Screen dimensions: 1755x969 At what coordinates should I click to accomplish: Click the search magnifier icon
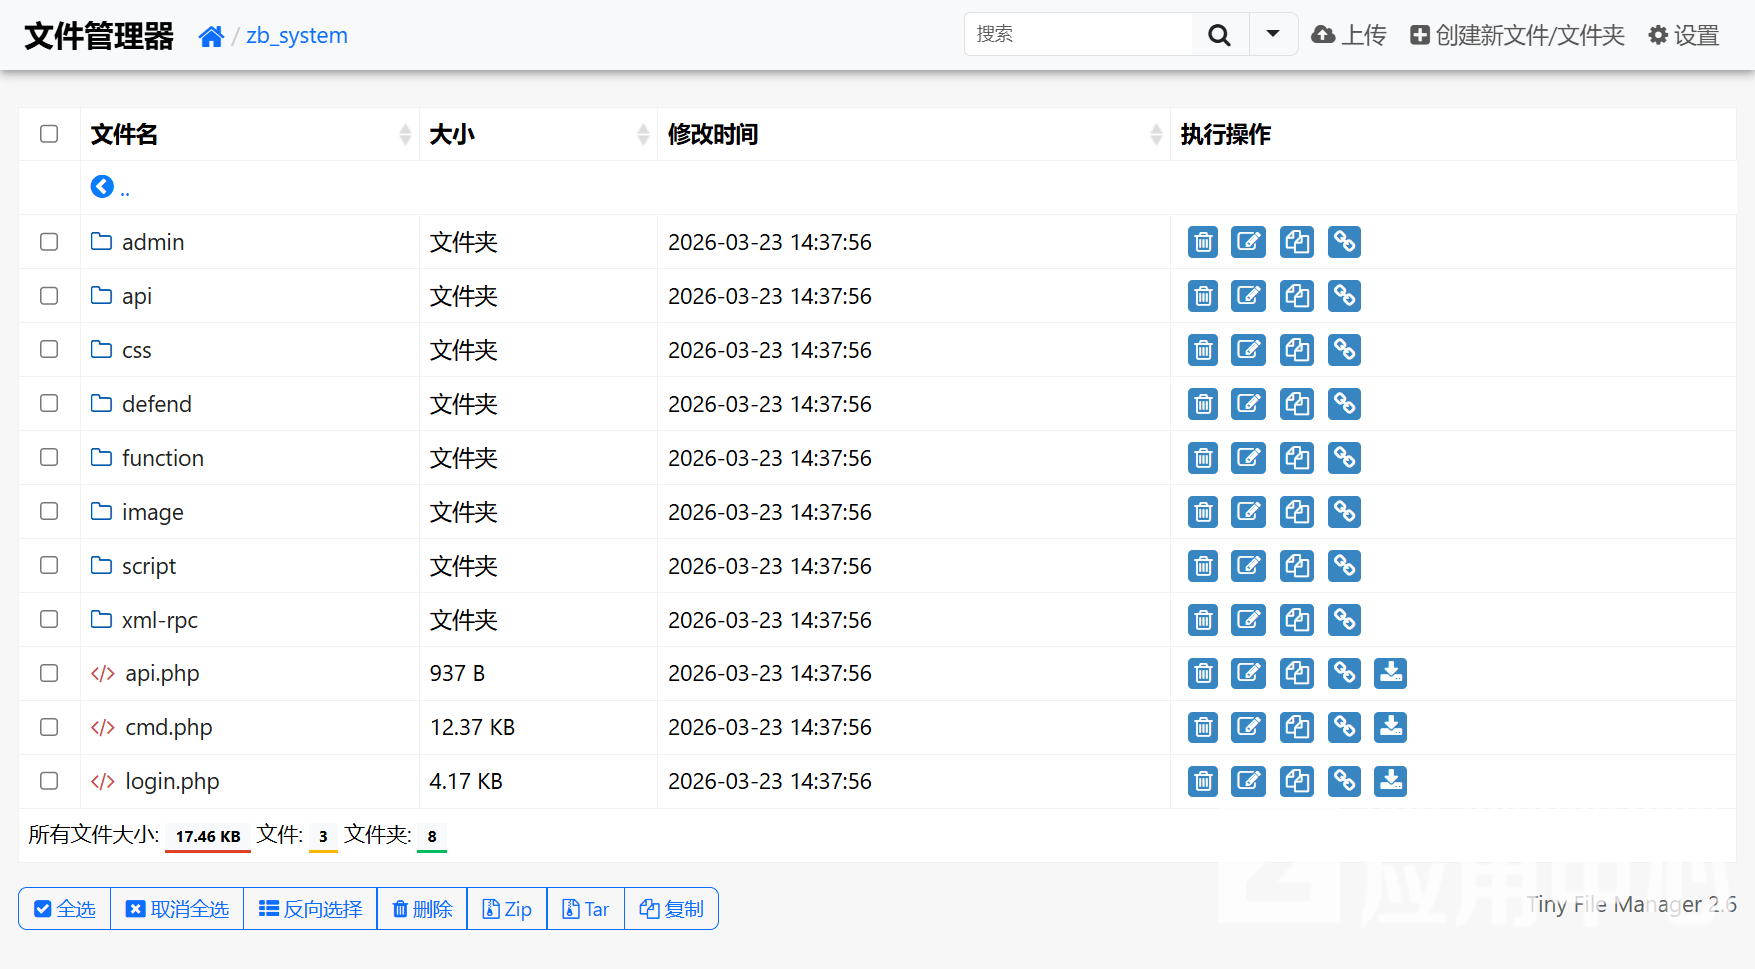(1219, 35)
